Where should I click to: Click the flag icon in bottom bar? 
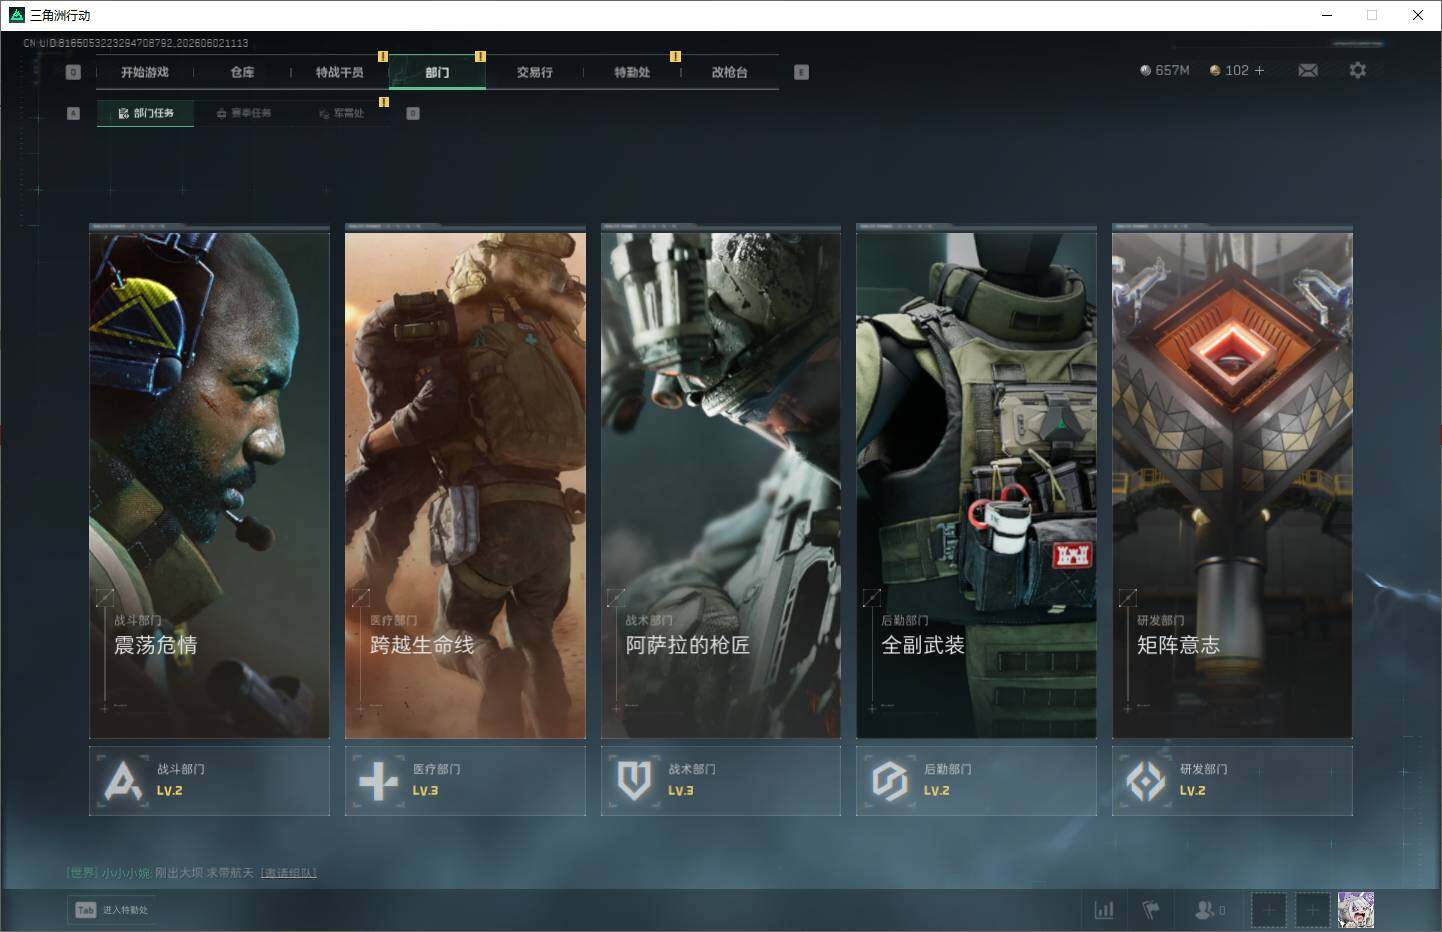click(1151, 910)
